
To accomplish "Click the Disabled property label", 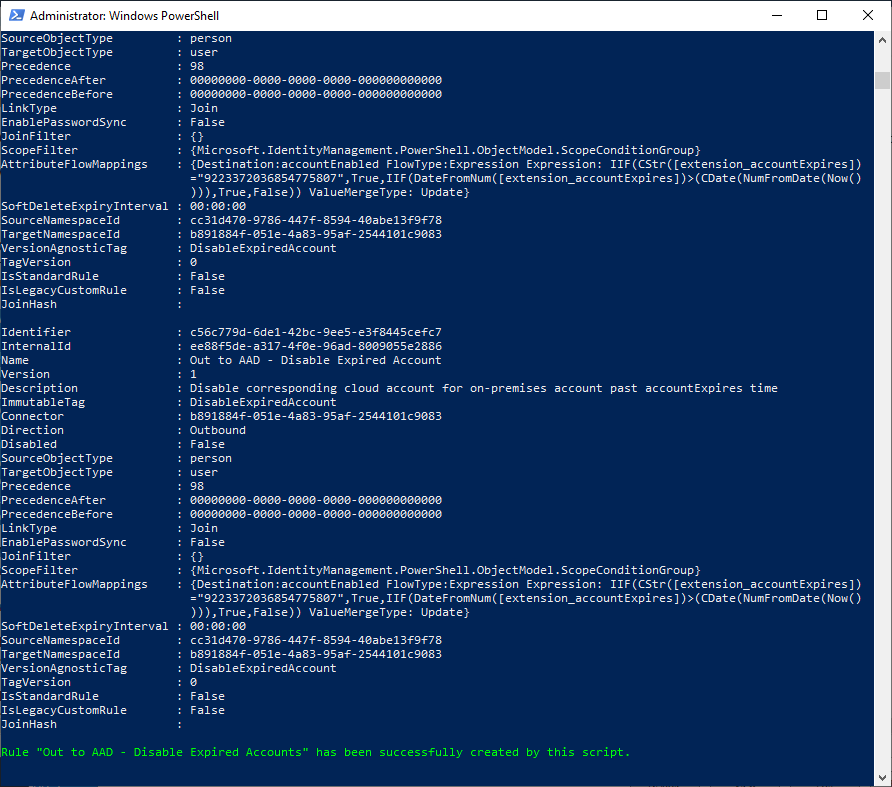I will coord(29,444).
